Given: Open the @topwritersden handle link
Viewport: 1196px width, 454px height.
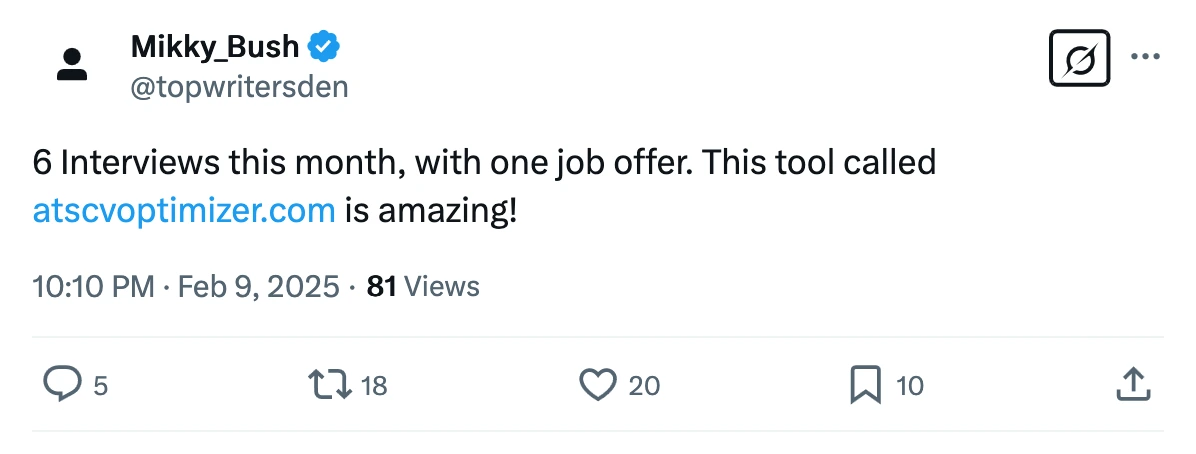Looking at the screenshot, I should pos(239,87).
